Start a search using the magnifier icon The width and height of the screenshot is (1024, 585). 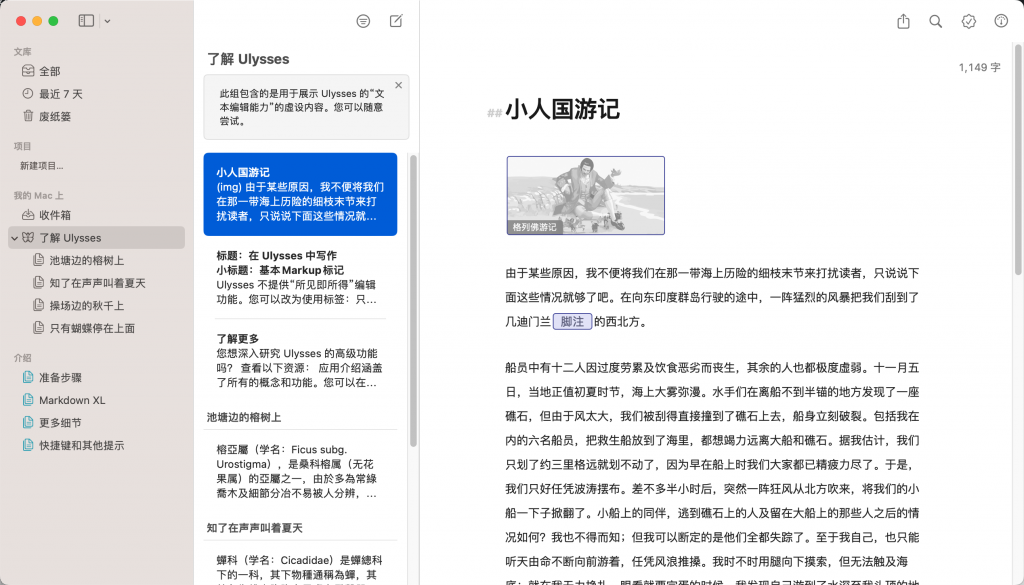(x=936, y=21)
